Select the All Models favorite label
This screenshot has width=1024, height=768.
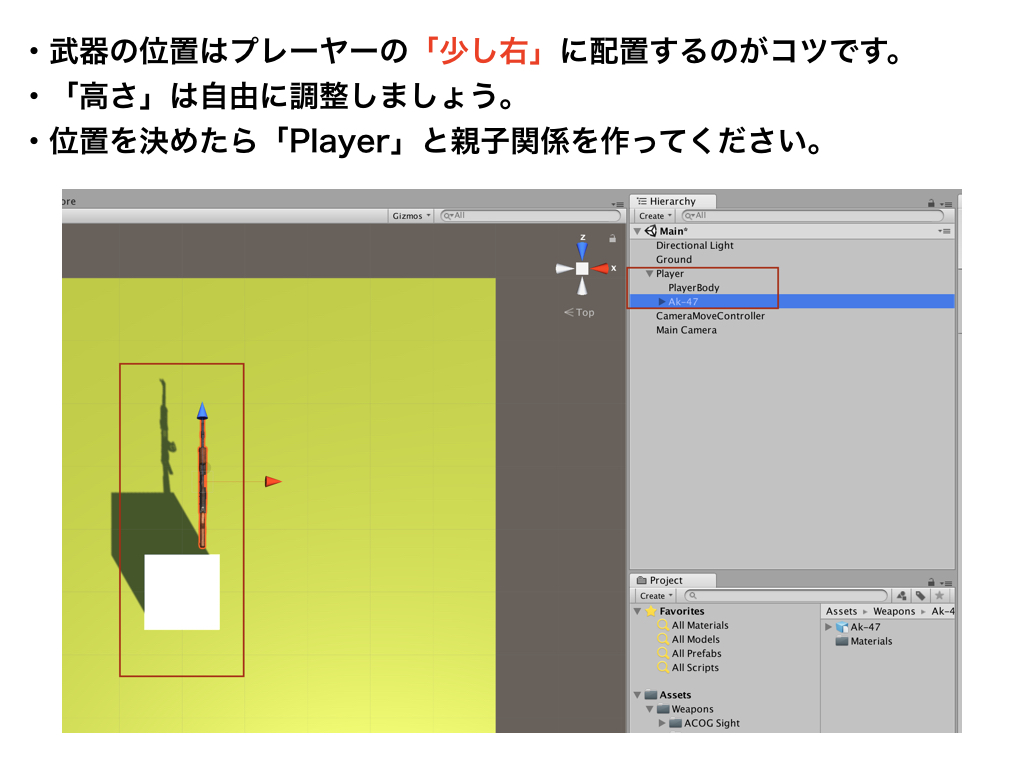[696, 639]
